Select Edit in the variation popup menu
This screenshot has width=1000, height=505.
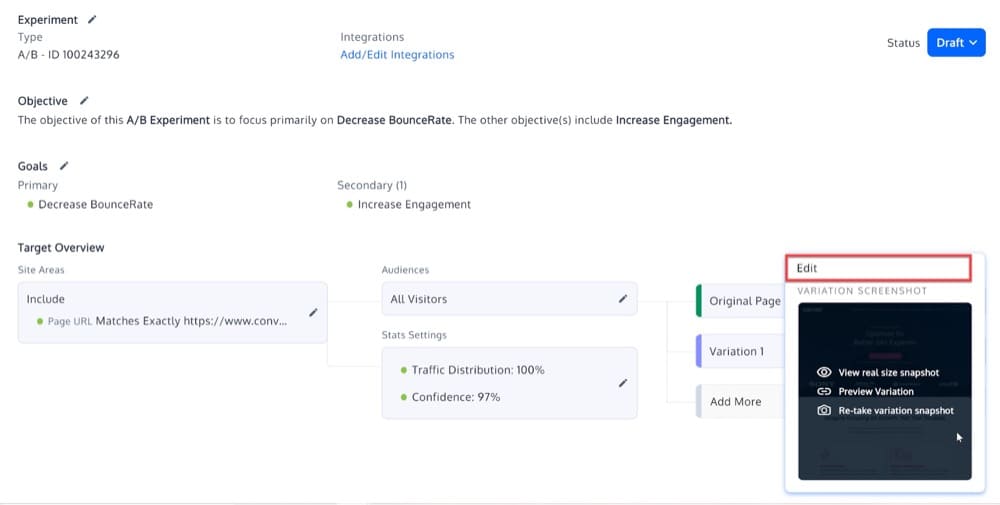coord(878,268)
